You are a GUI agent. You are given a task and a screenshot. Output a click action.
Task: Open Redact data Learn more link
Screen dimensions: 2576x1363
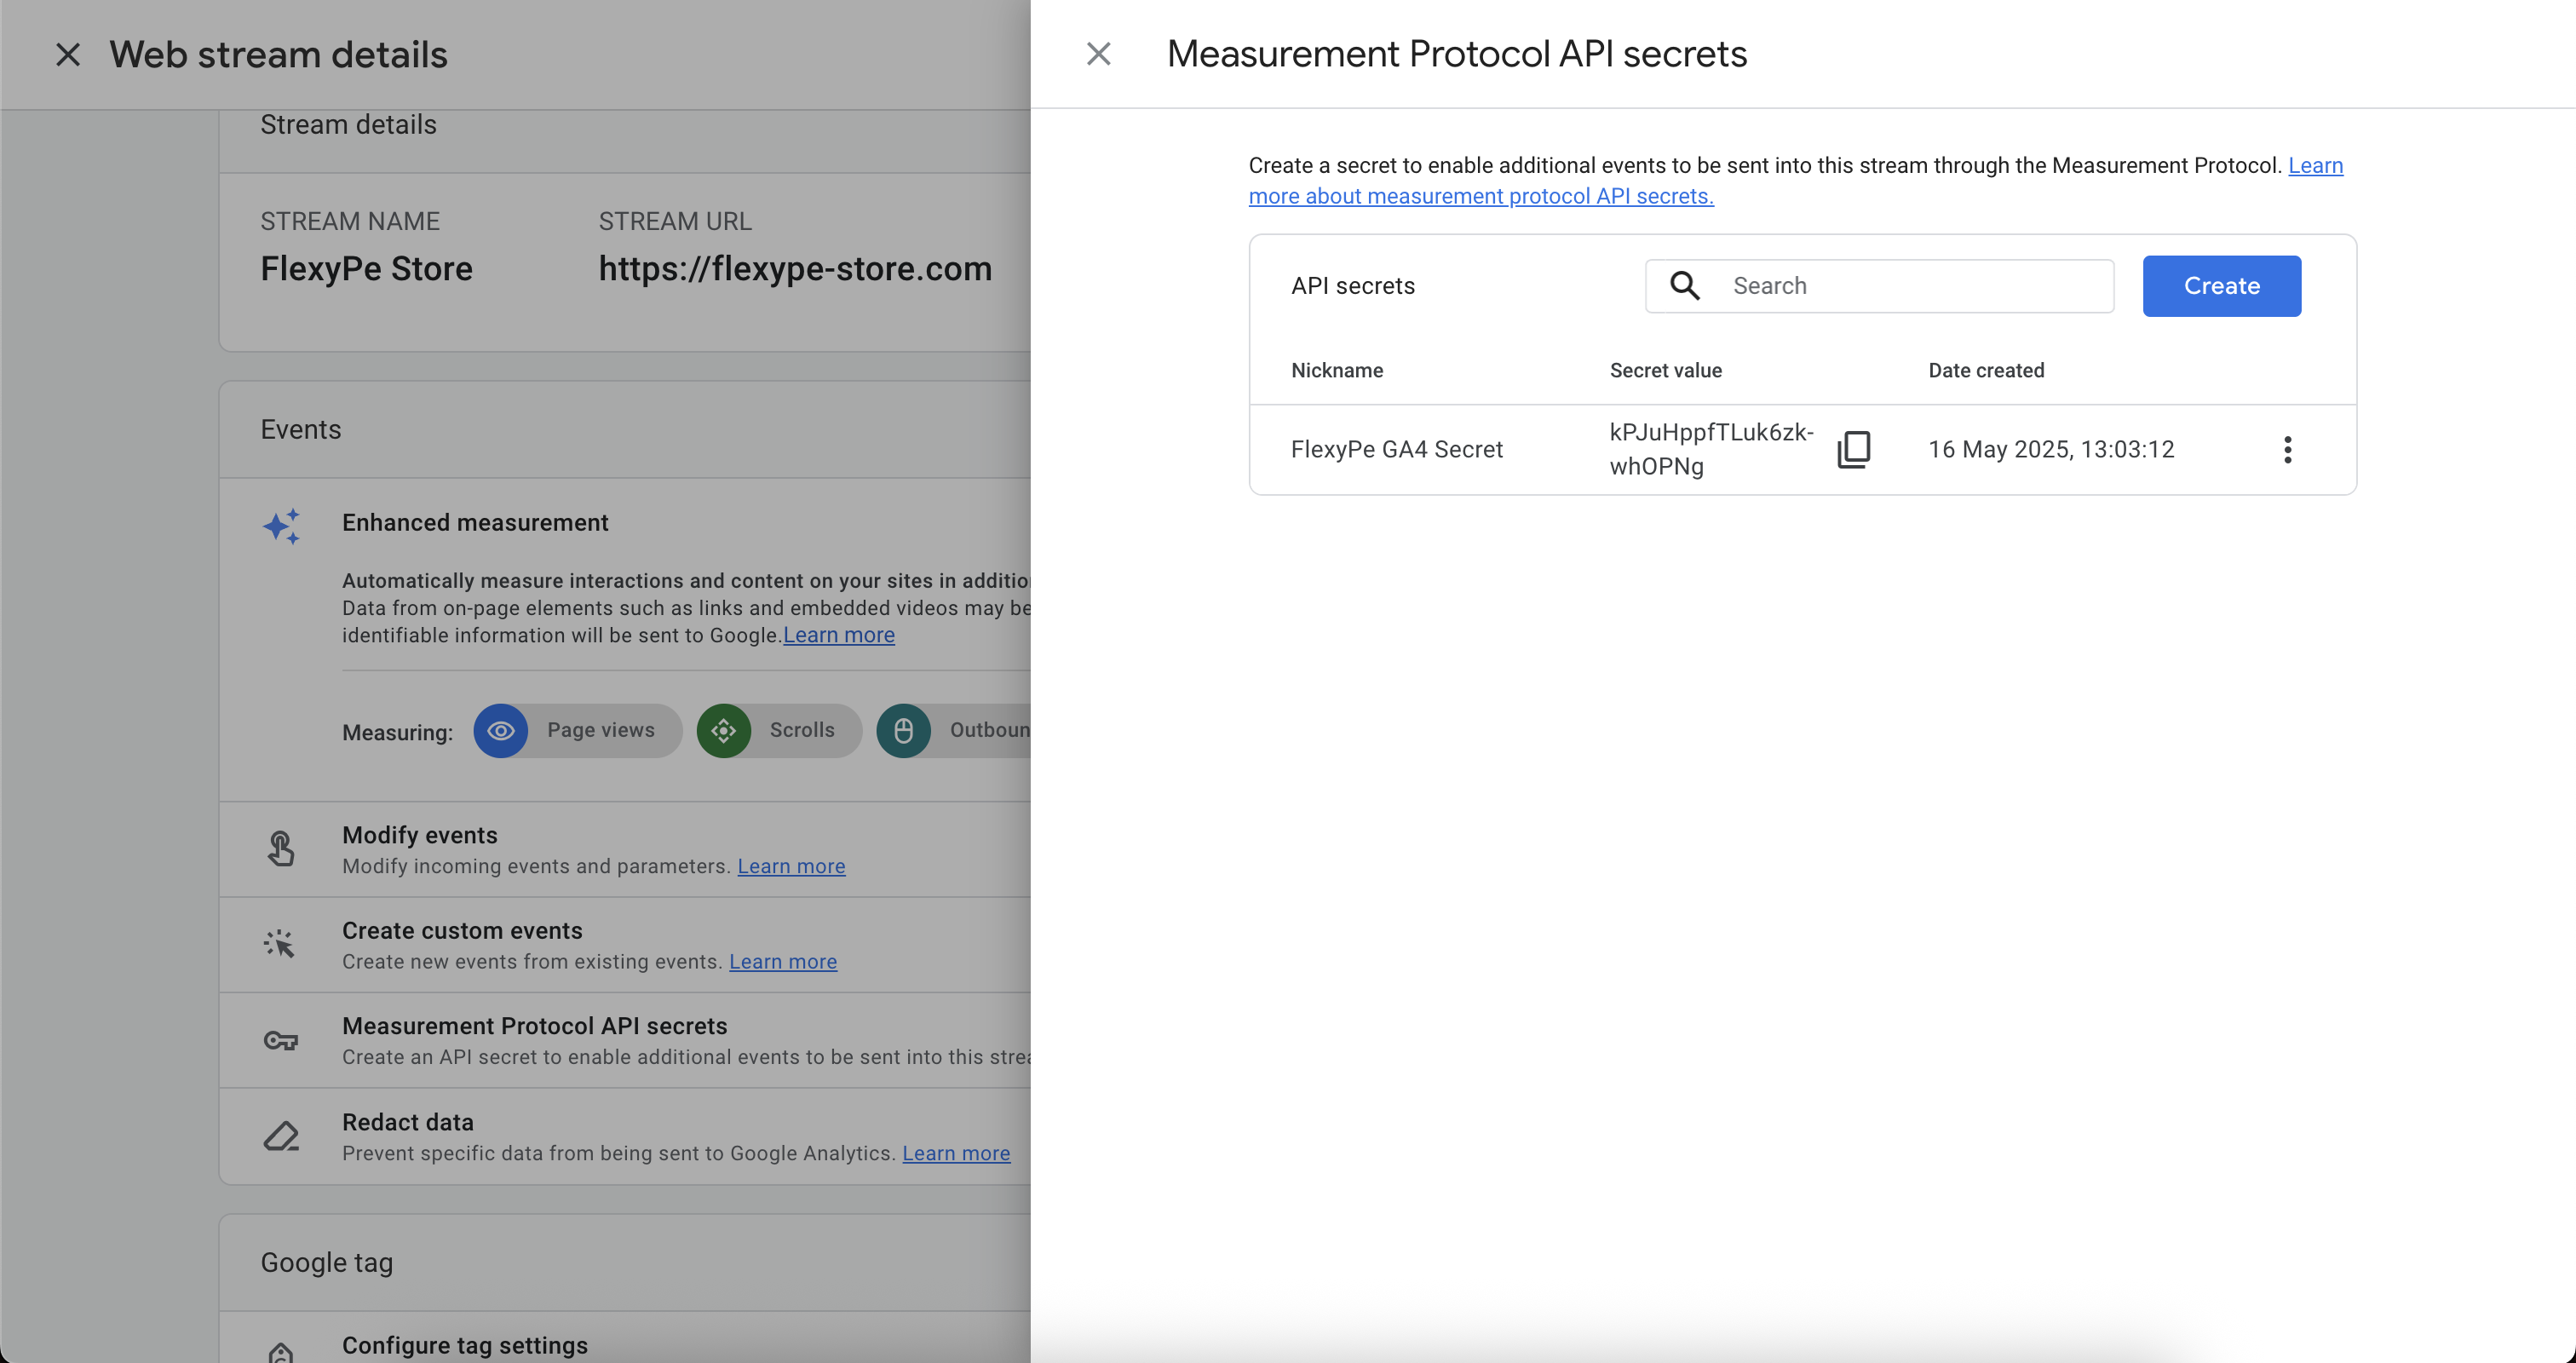click(955, 1154)
